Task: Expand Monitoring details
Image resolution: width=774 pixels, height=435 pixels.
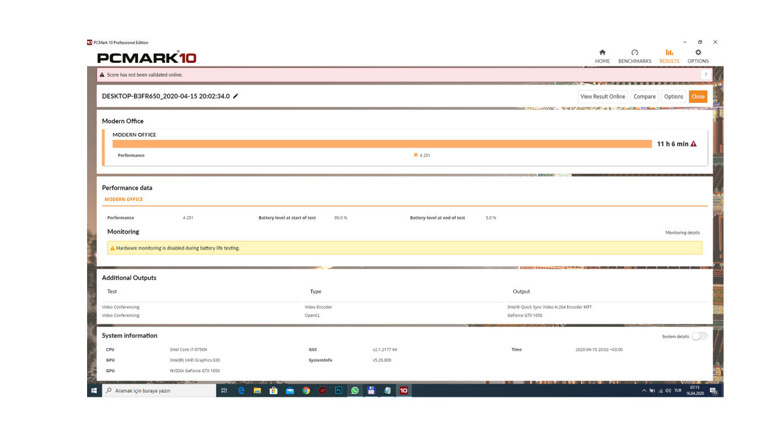Action: click(x=682, y=233)
